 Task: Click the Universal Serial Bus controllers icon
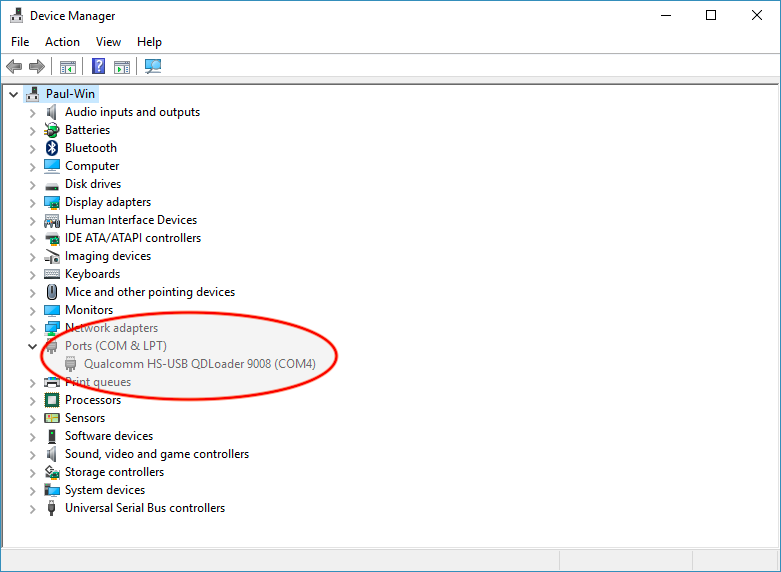pos(51,508)
